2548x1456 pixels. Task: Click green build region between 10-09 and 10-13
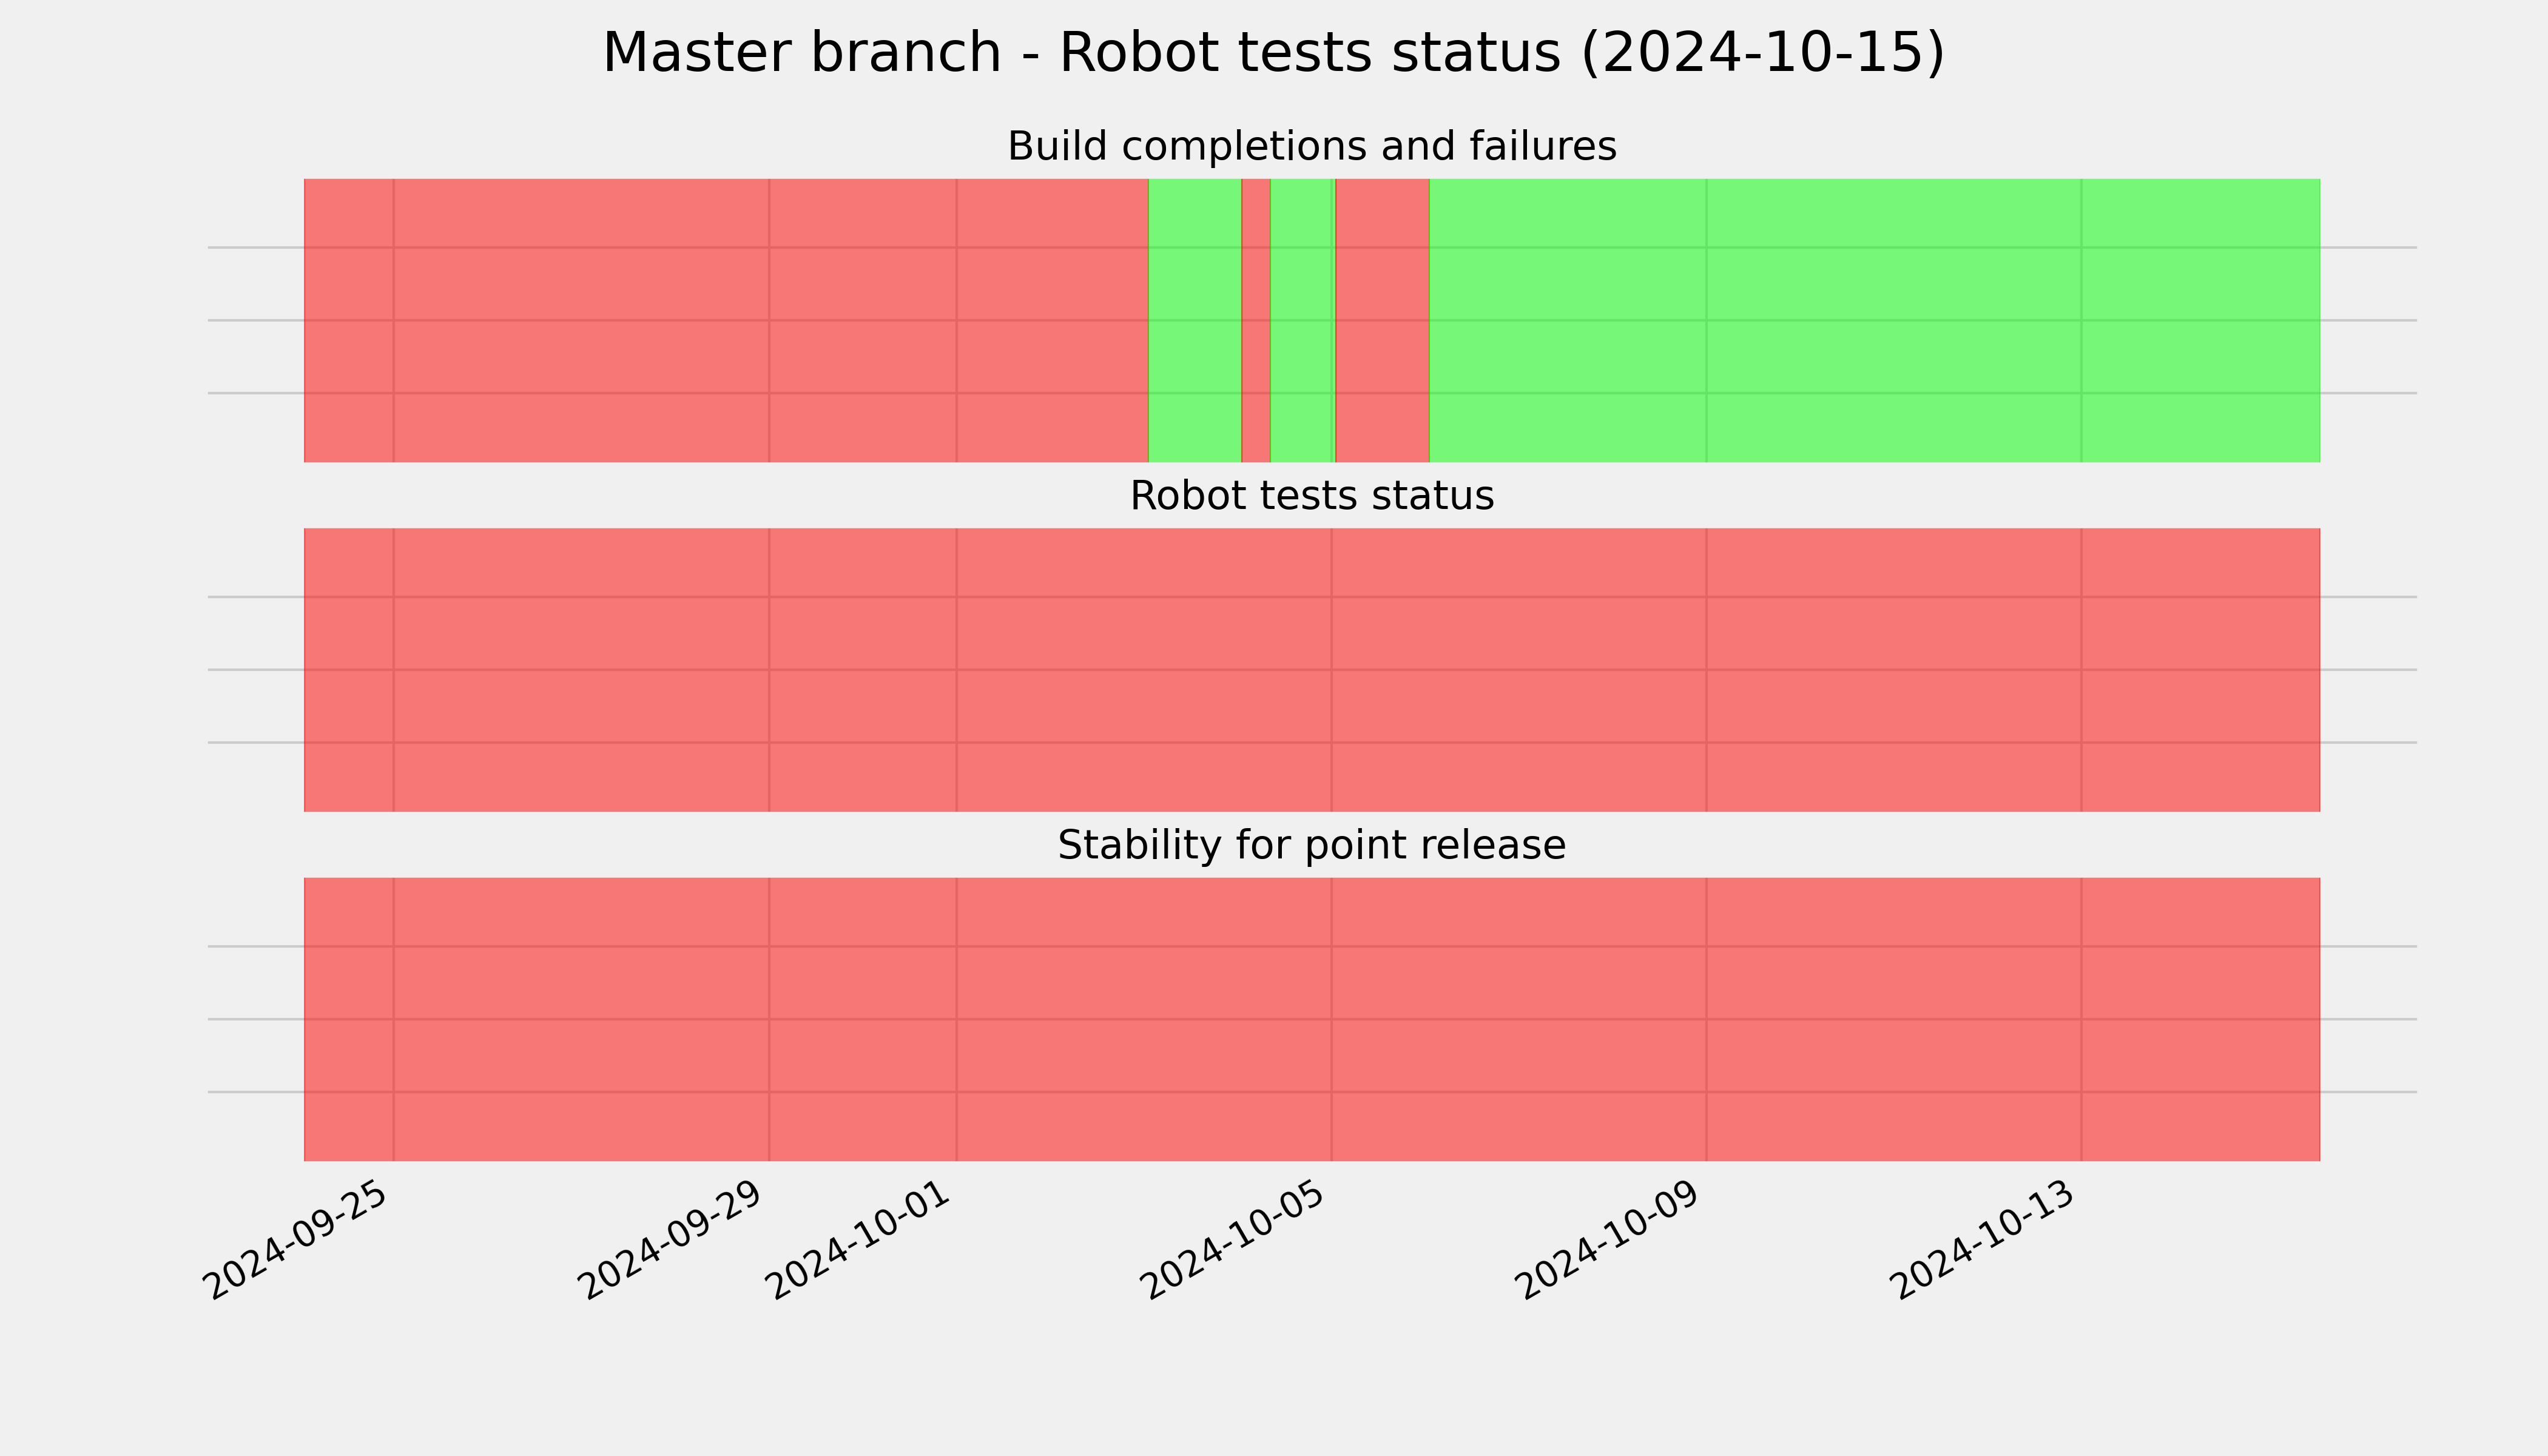pyautogui.click(x=1894, y=320)
